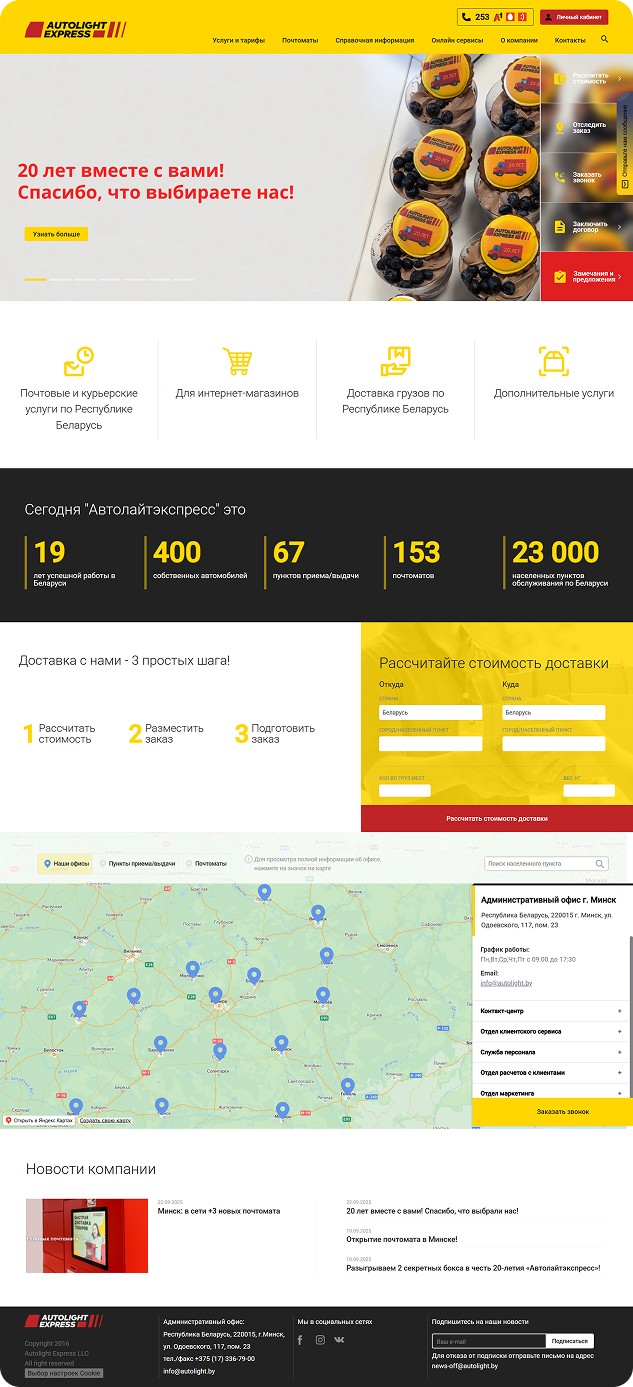The height and width of the screenshot is (1387, 633).
Task: Click the Гродно office pin on the map
Action: 79,1009
